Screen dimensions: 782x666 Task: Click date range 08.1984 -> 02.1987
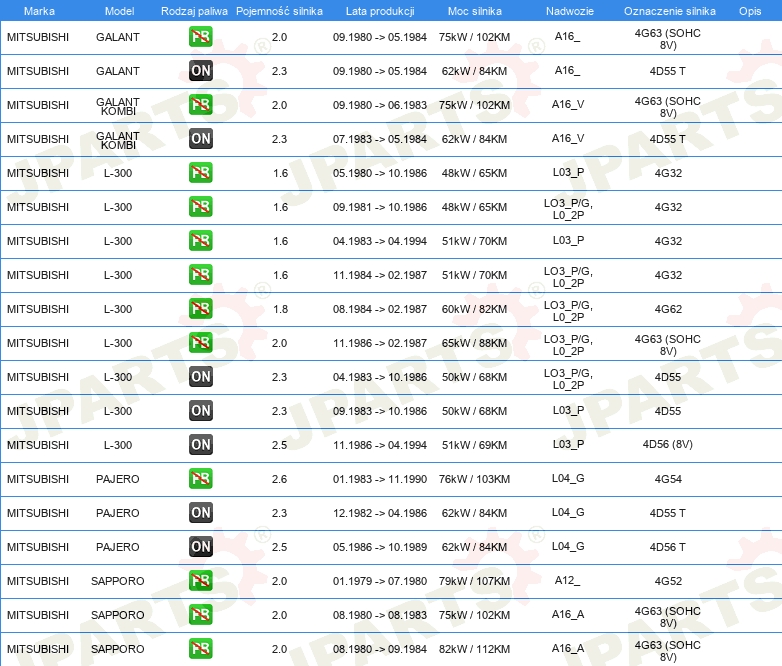click(x=380, y=309)
